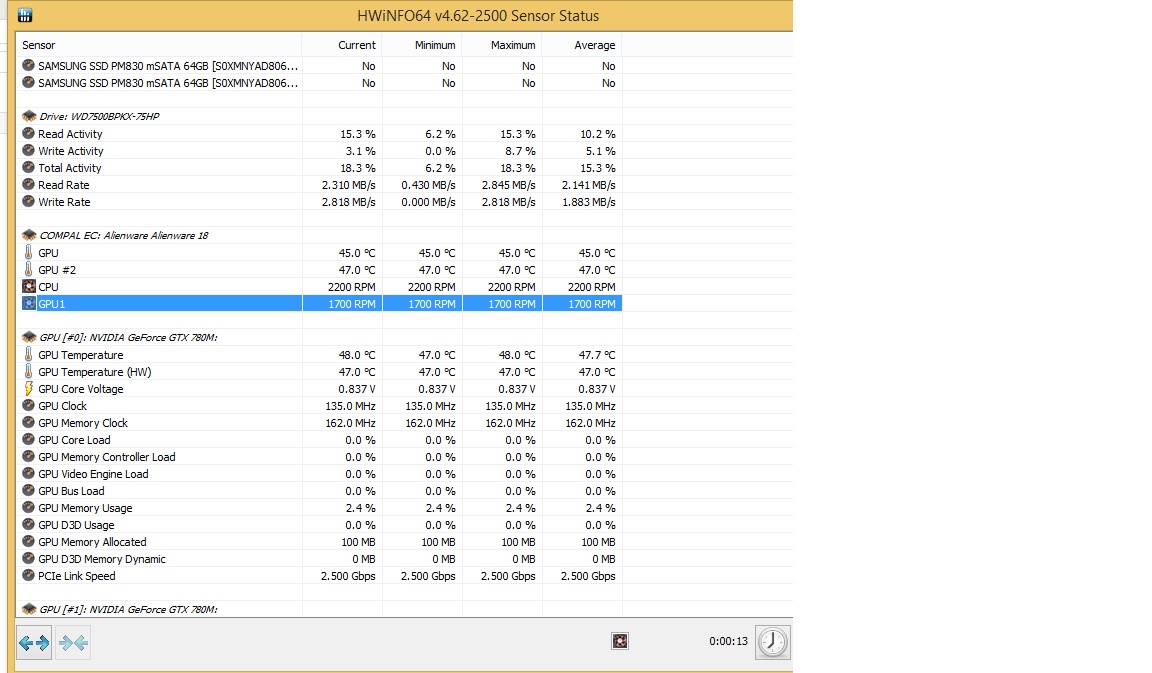Open the fan control icon in bottom bar
The image size is (1152, 673).
pyautogui.click(x=620, y=641)
